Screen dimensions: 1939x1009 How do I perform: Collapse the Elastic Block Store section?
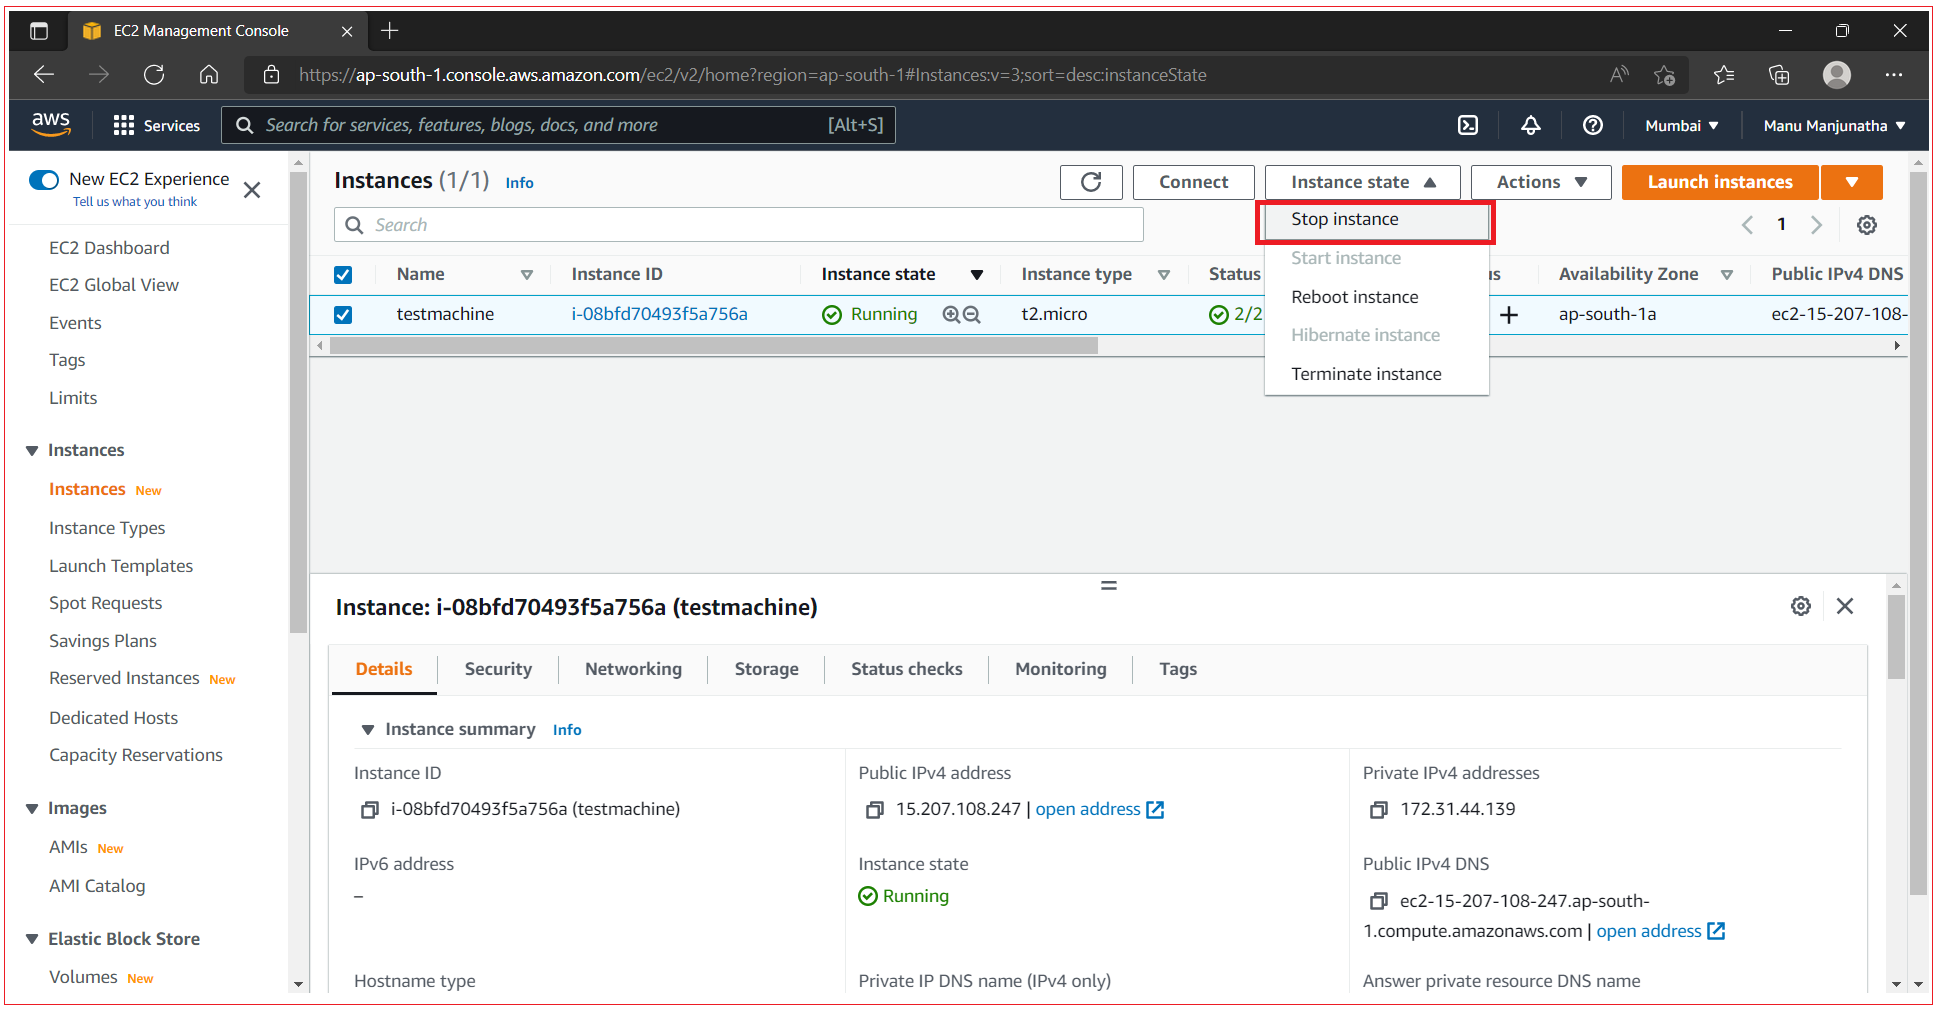(32, 940)
